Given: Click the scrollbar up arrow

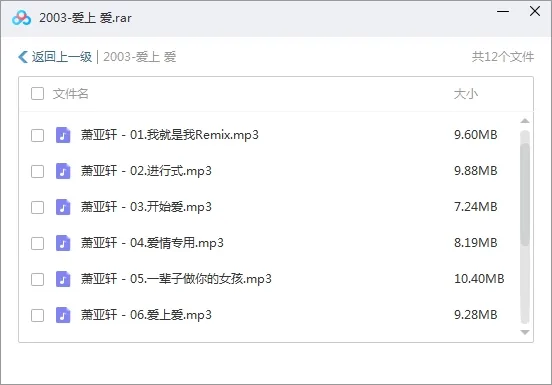Looking at the screenshot, I should 525,121.
